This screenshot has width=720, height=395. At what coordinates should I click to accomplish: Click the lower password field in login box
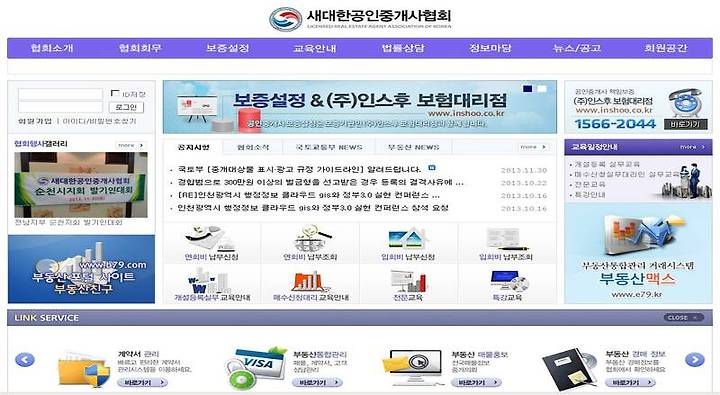point(61,107)
